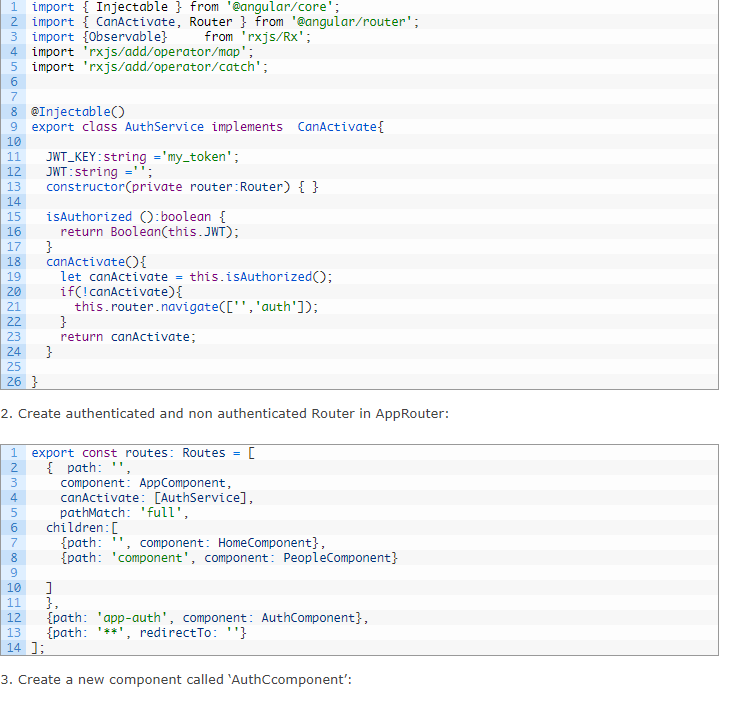Select the 'export const routes: Routes = [' line
Viewport: 729px width, 704px height.
143,453
